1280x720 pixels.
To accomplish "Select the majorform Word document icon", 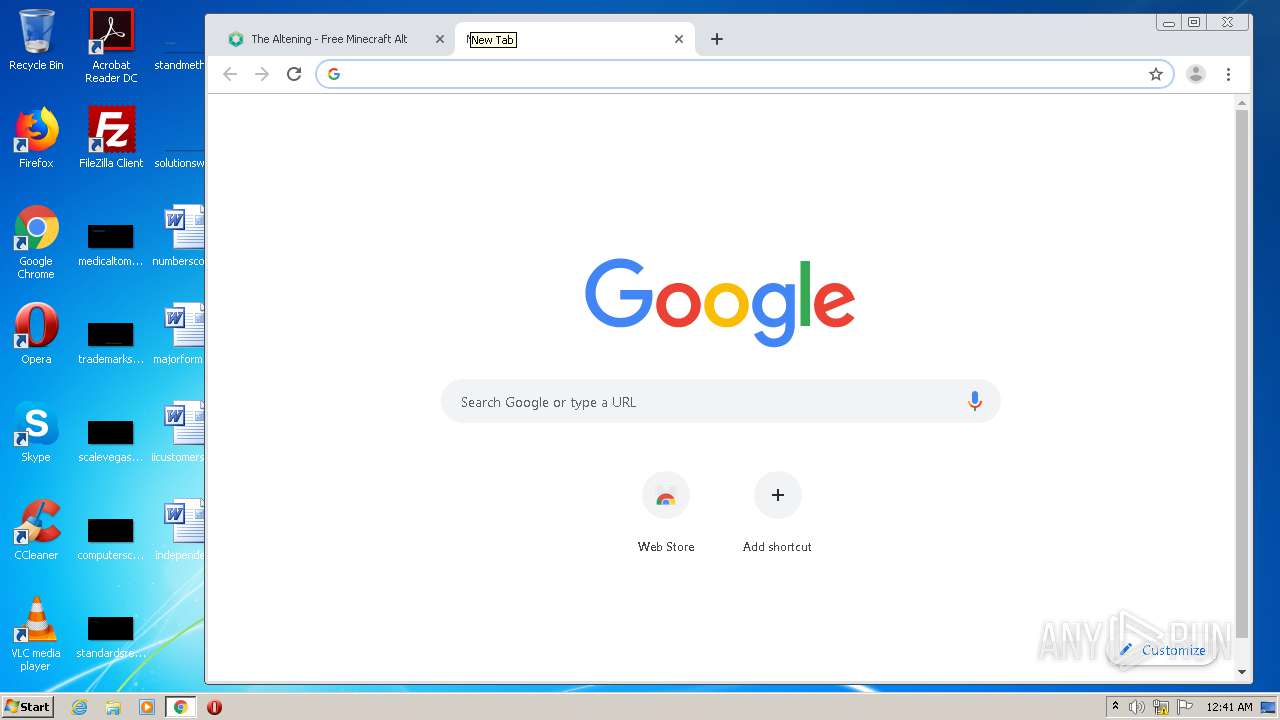I will [184, 325].
